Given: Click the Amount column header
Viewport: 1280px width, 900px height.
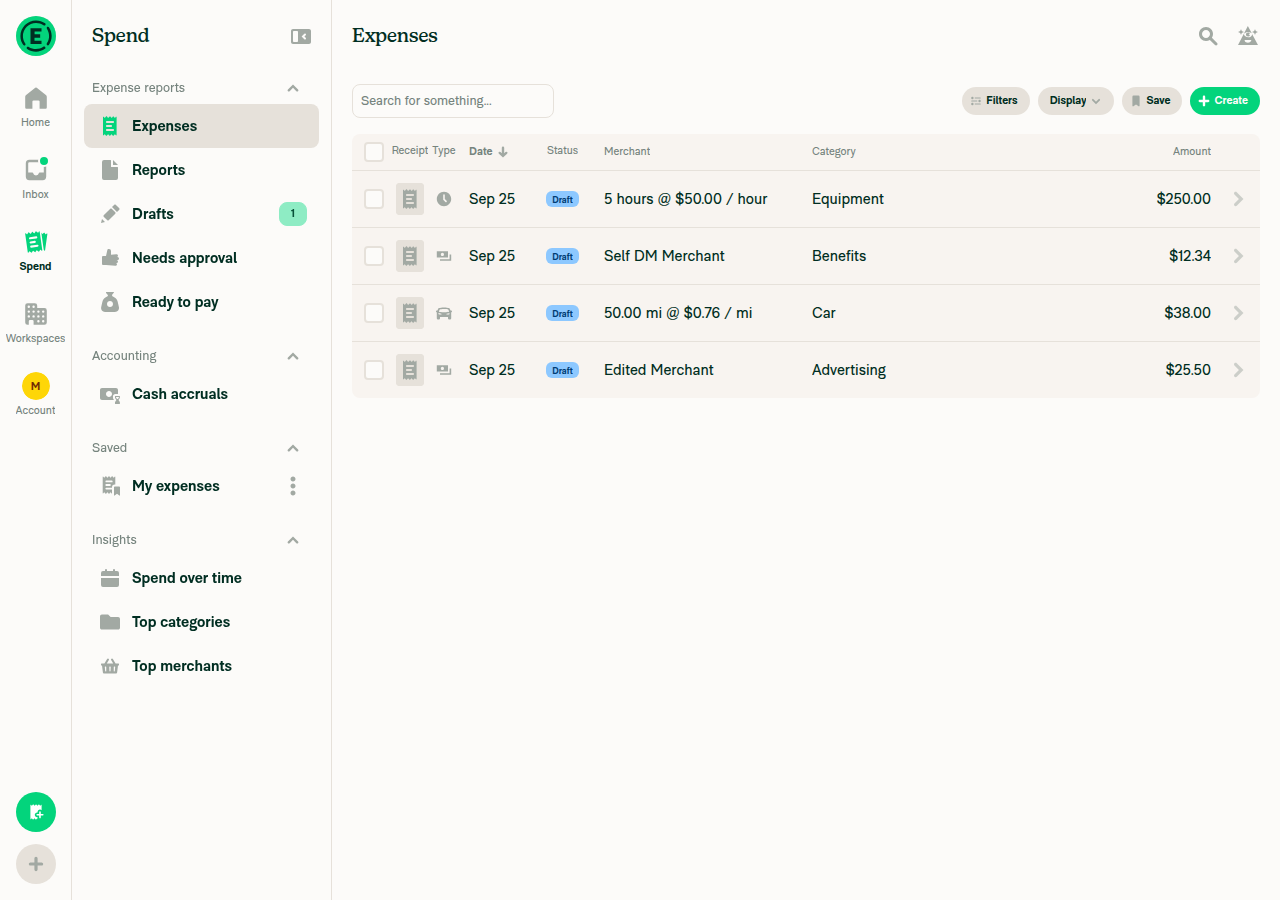Looking at the screenshot, I should coord(1192,152).
